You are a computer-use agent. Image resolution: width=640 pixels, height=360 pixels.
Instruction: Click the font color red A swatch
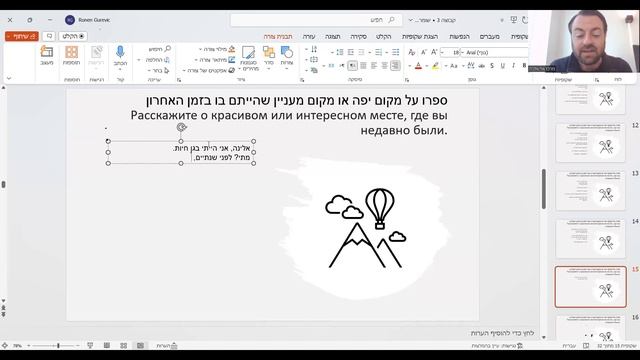click(418, 66)
